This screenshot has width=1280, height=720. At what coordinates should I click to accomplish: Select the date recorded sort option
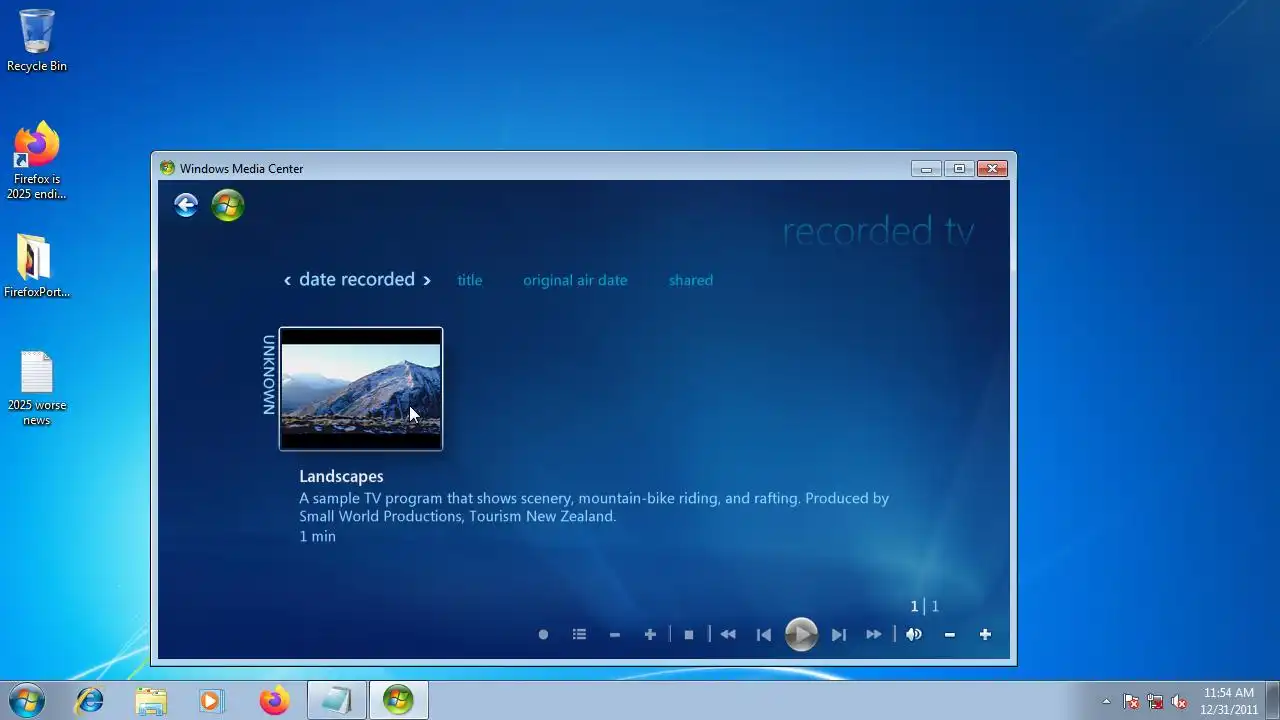(357, 279)
